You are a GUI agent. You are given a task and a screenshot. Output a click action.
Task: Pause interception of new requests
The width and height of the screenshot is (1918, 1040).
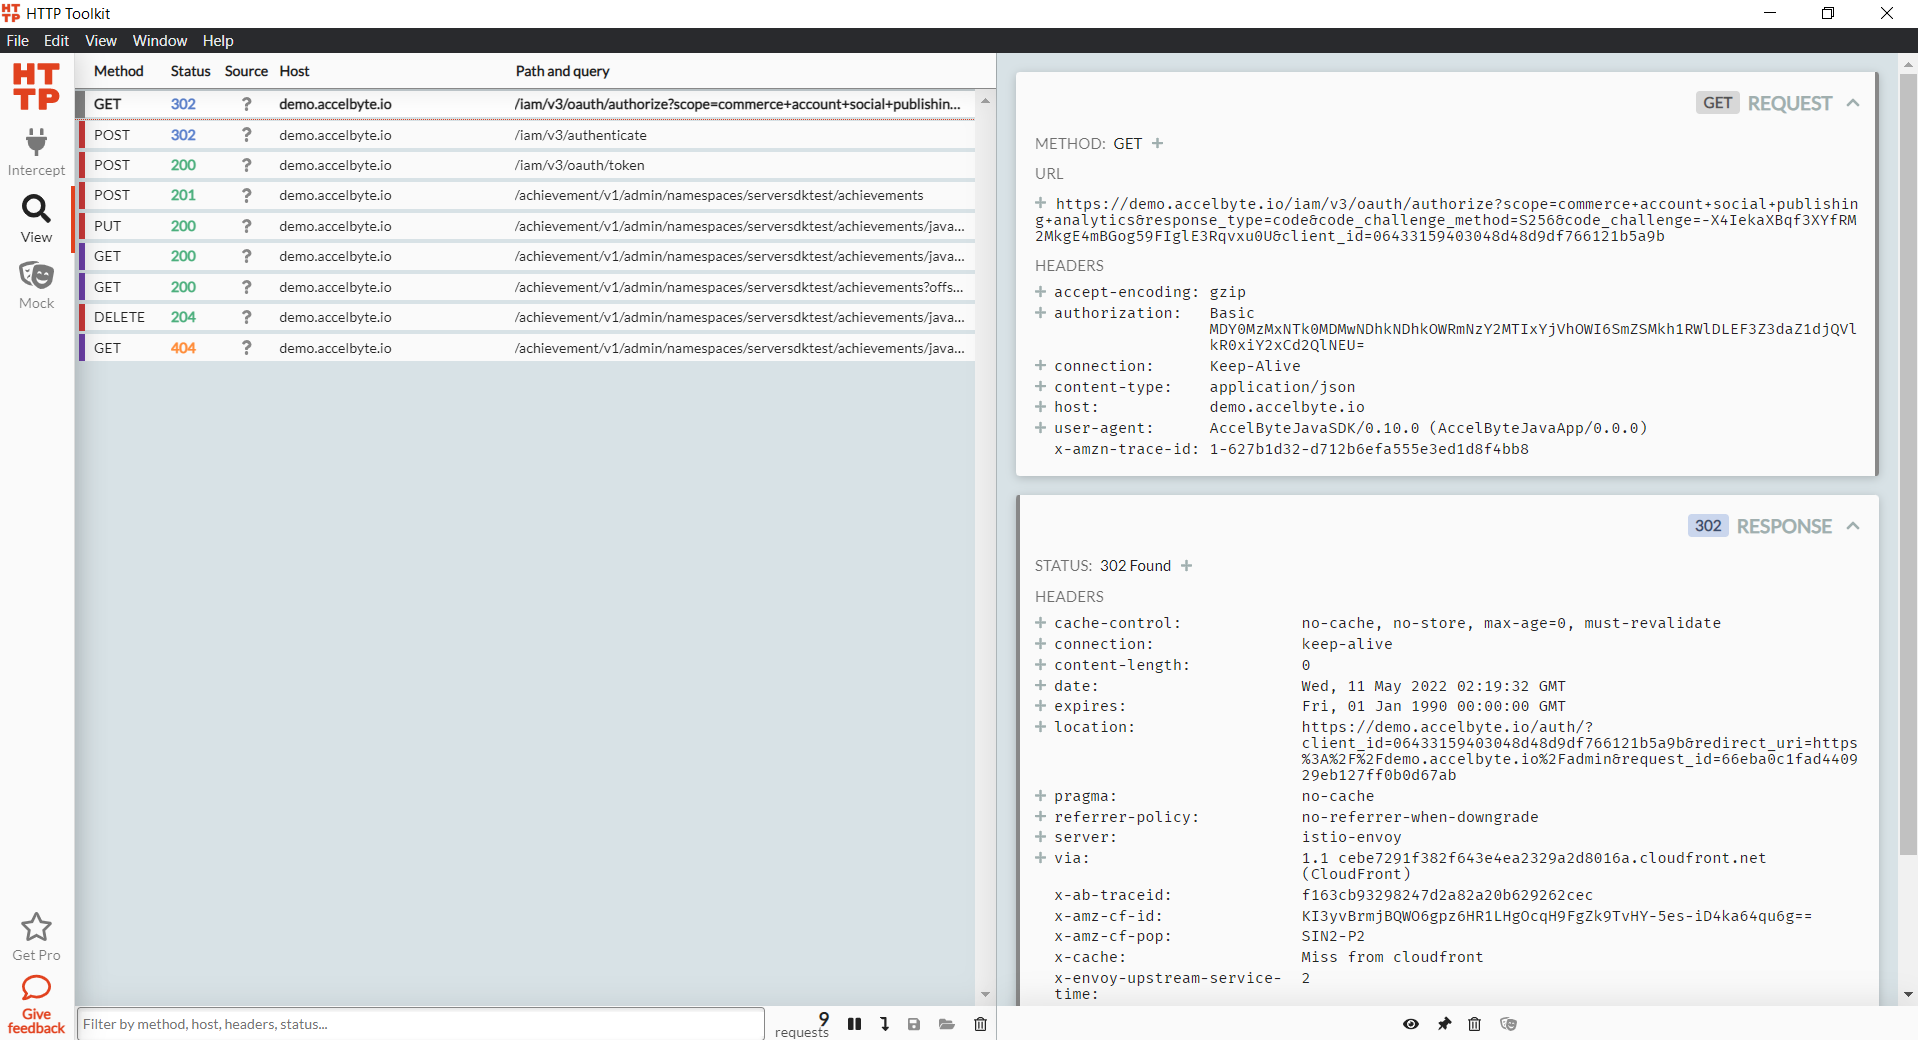click(x=854, y=1024)
